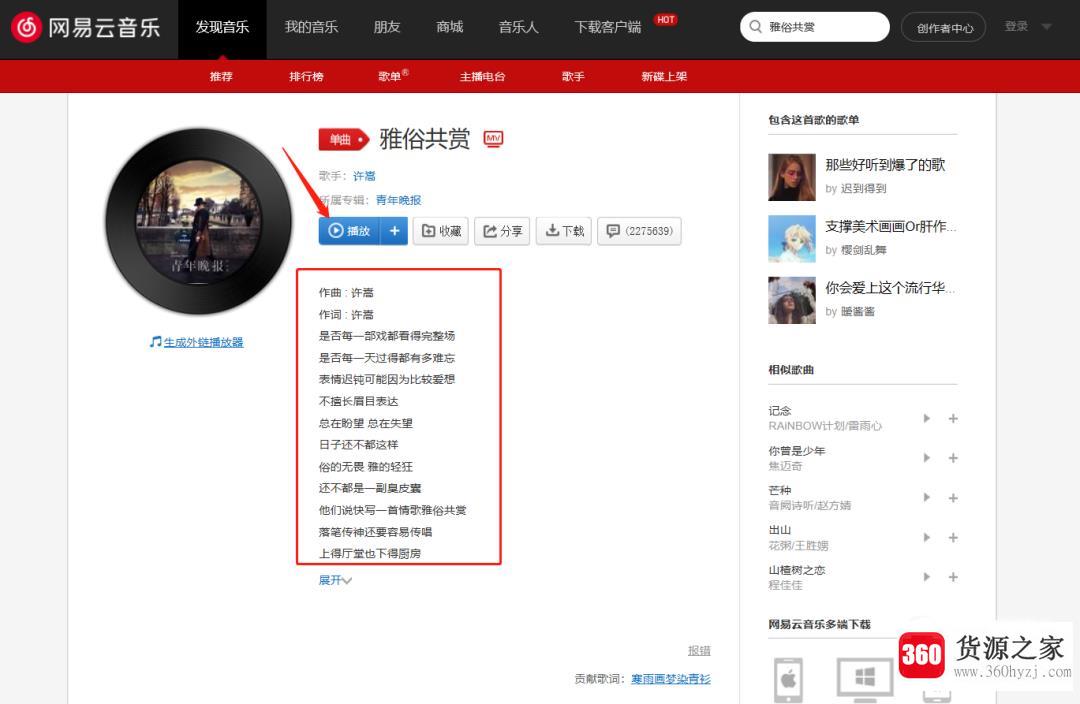Expand the lyrics with 展开

(x=335, y=580)
